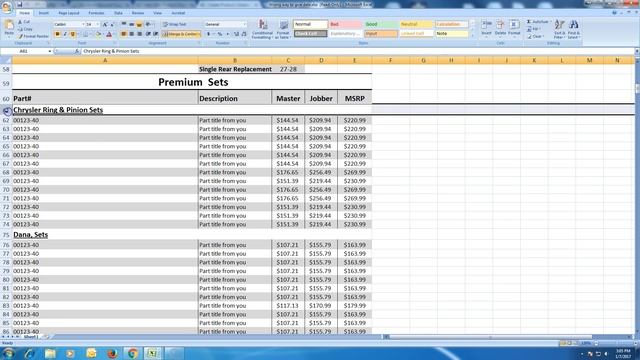Open the General number format dropdown
Viewport: 640px width, 360px height.
pyautogui.click(x=244, y=24)
